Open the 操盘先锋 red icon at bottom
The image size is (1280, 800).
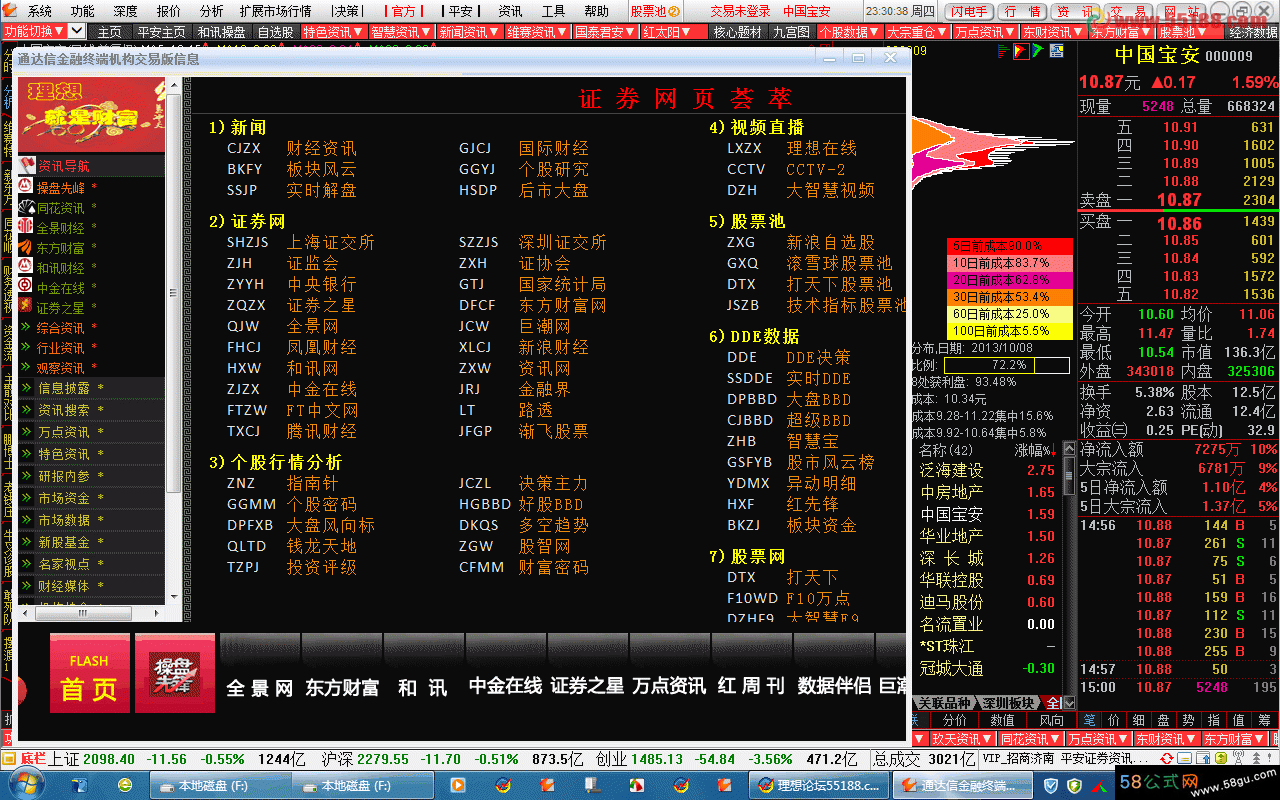click(x=175, y=673)
